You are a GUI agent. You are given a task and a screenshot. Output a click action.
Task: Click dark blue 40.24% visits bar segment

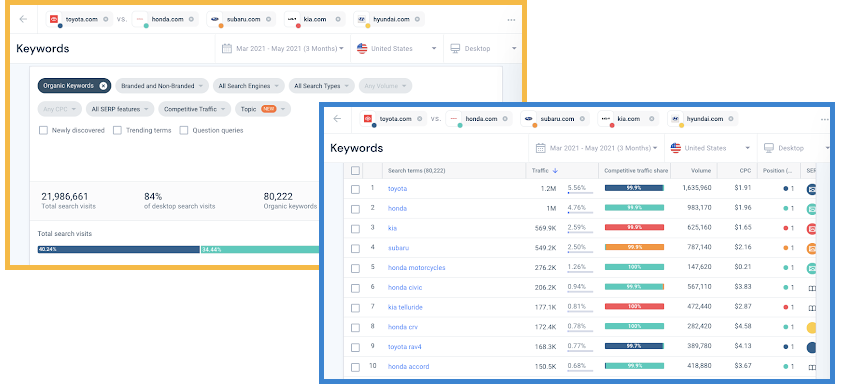pyautogui.click(x=119, y=249)
